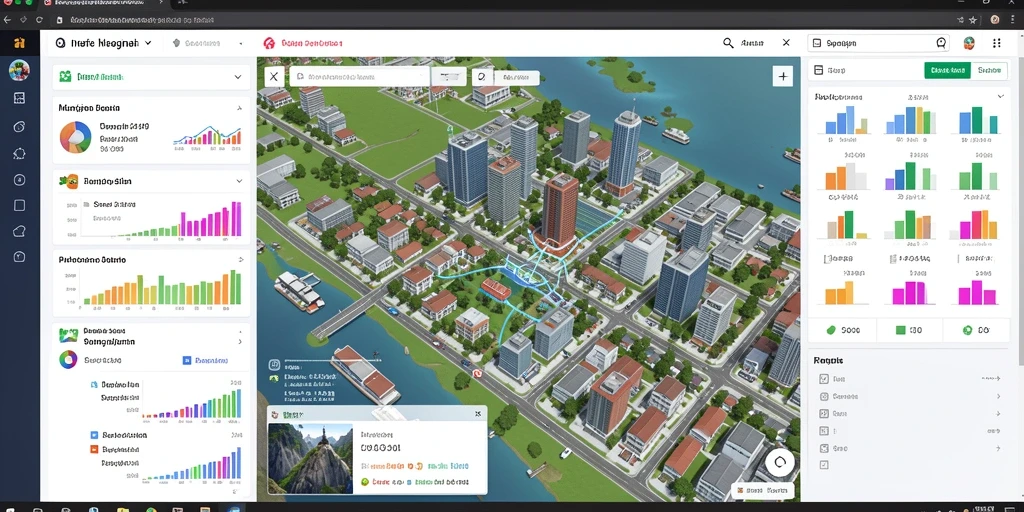Click the labeled button right of map refresh icon
Image resolution: width=1024 pixels, height=512 pixels.
coord(516,77)
